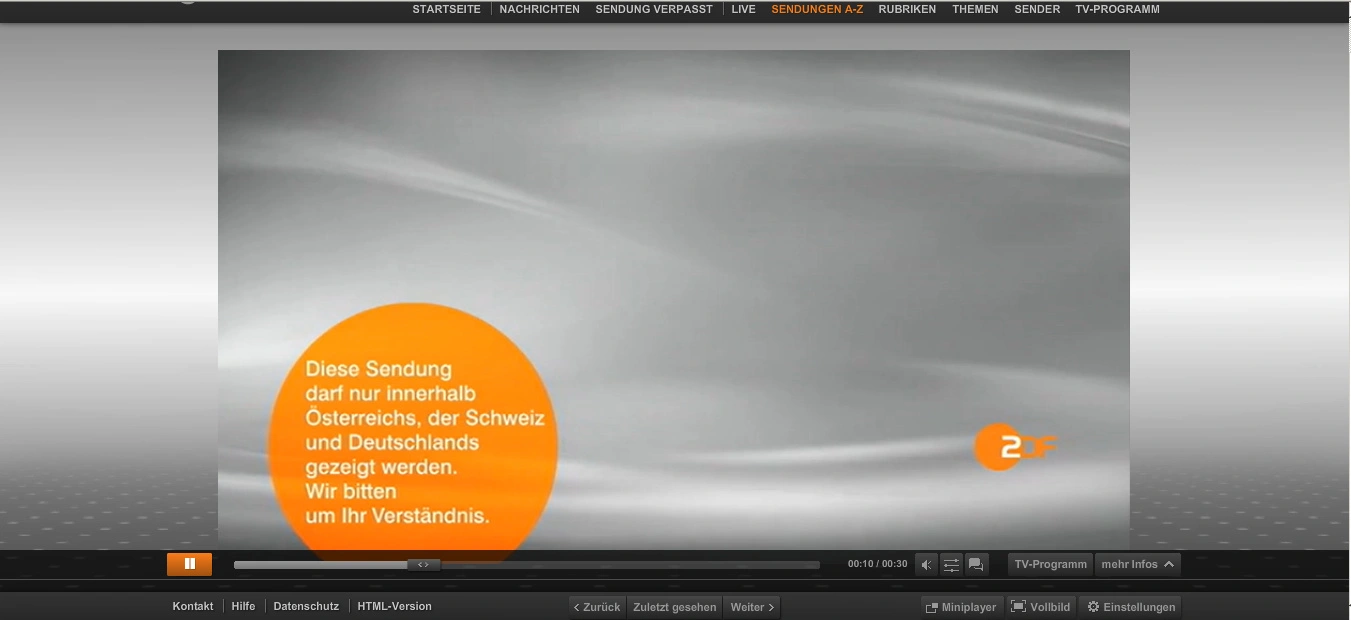1351x620 pixels.
Task: Open Einstellungen gear settings
Action: [x=1130, y=607]
